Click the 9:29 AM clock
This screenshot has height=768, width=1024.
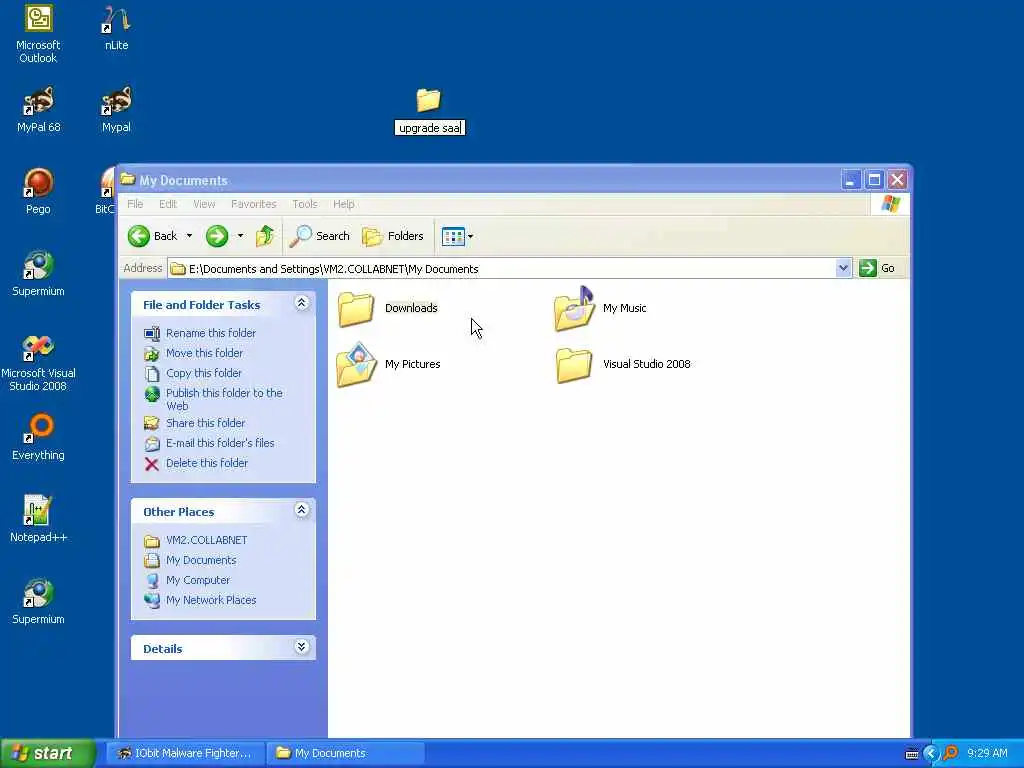point(987,753)
